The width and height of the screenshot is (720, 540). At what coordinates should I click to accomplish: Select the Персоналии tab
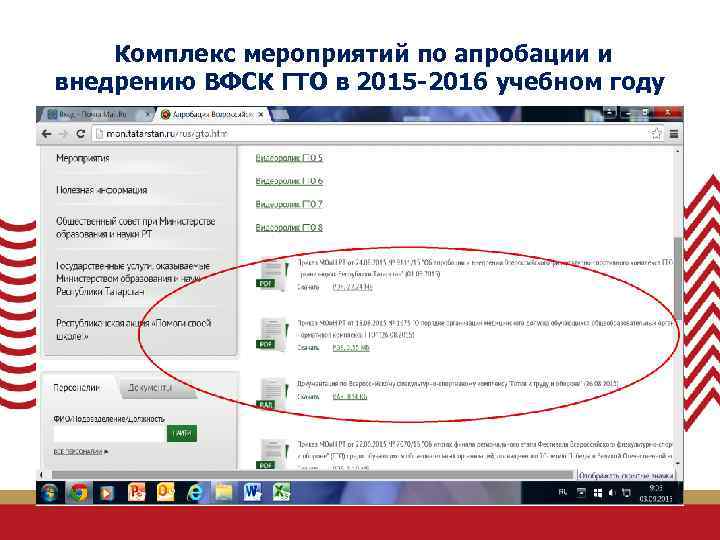(x=76, y=388)
